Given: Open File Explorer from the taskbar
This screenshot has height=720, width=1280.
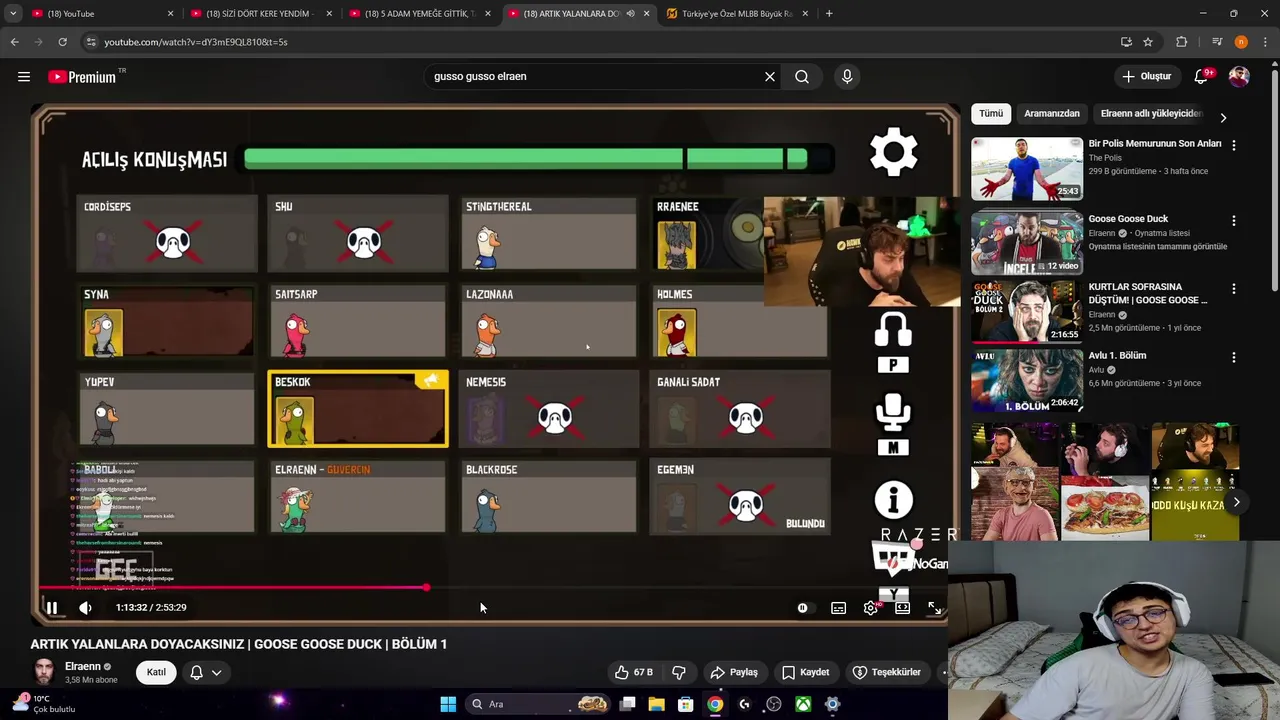Looking at the screenshot, I should coord(656,704).
